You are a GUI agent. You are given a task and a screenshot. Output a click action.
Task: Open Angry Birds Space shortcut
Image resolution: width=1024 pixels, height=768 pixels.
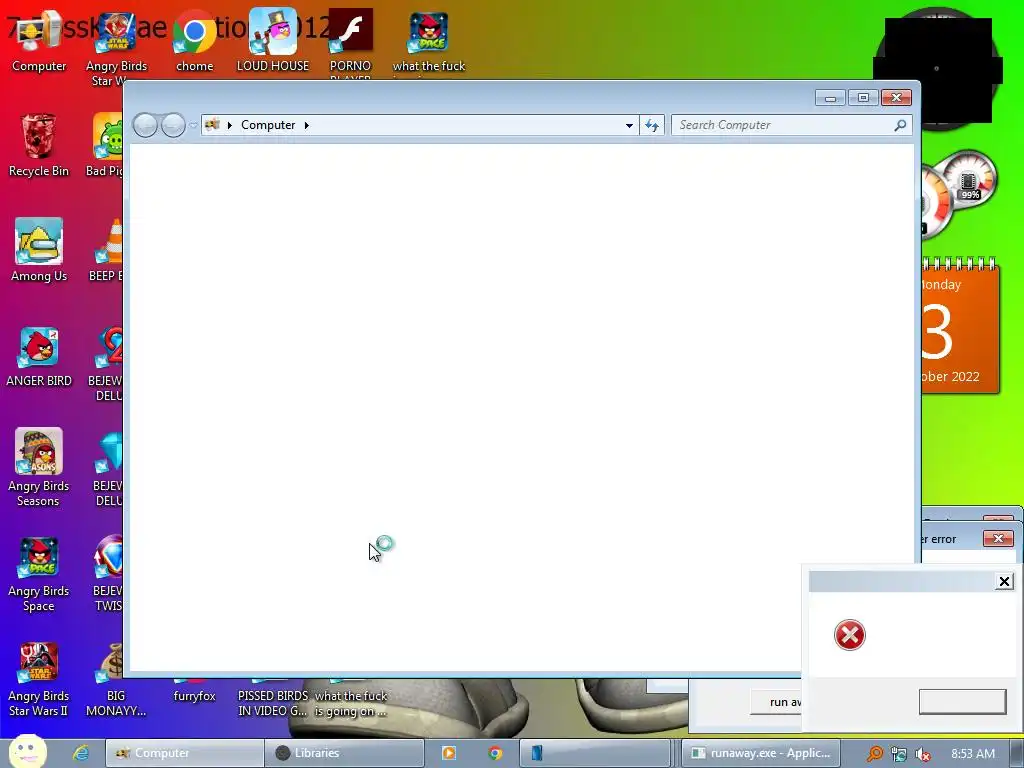click(39, 573)
